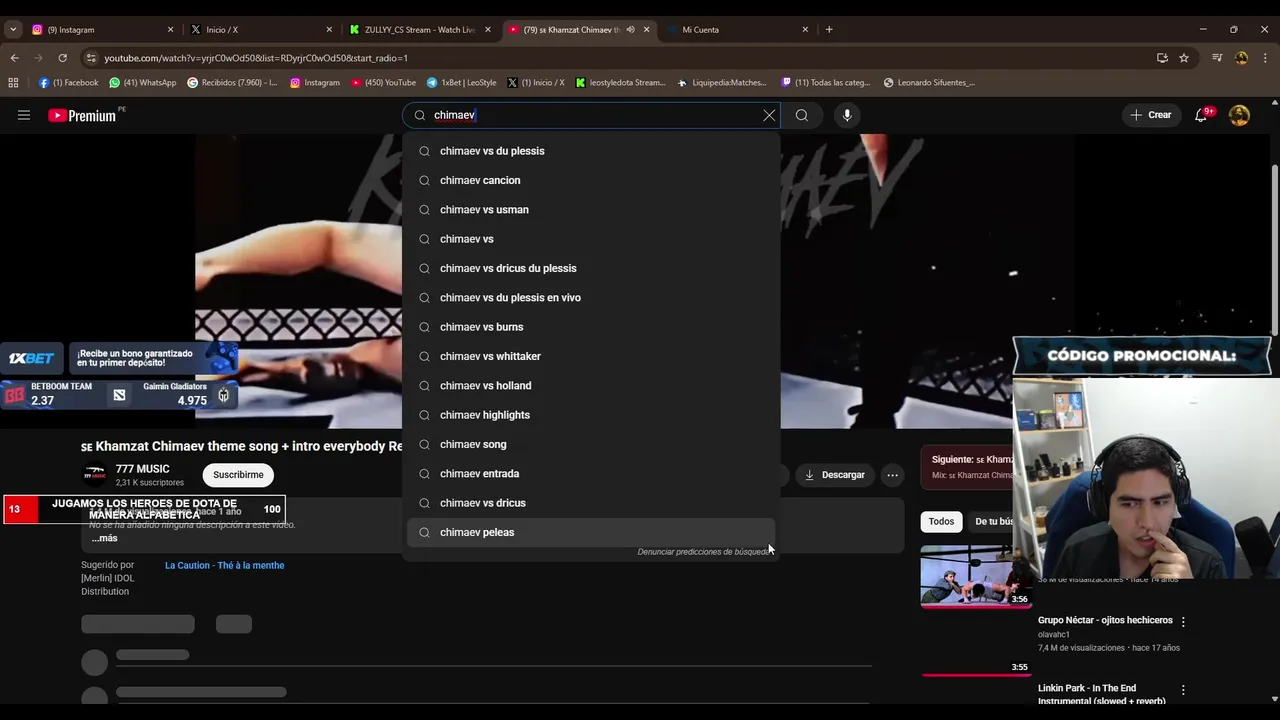This screenshot has height=720, width=1280.
Task: Bookmark this page with star icon
Action: point(1184,58)
